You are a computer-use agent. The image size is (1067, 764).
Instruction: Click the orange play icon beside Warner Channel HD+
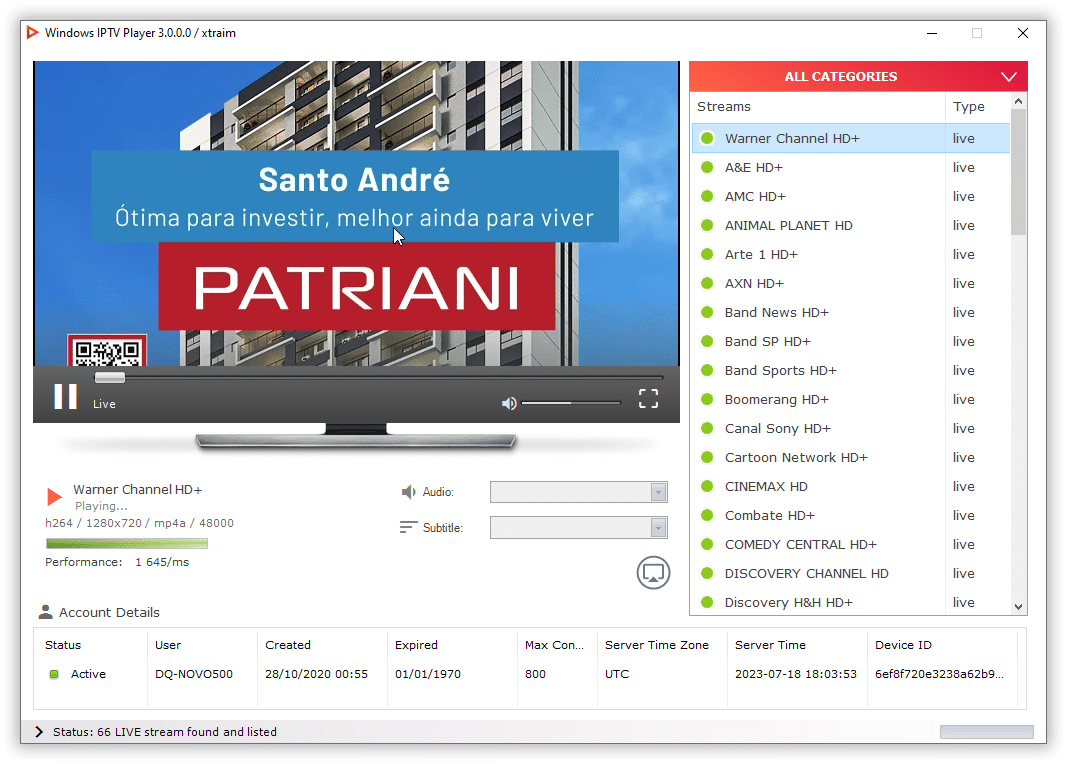click(54, 497)
